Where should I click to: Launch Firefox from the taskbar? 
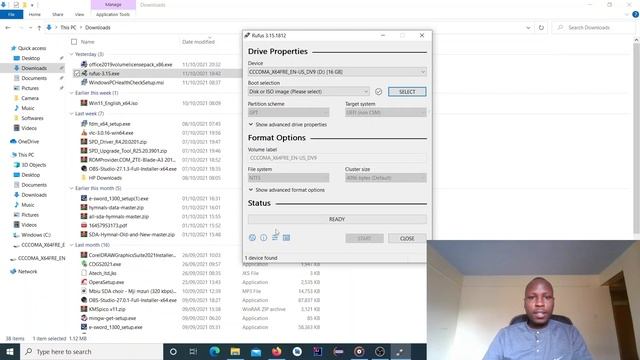coord(276,351)
